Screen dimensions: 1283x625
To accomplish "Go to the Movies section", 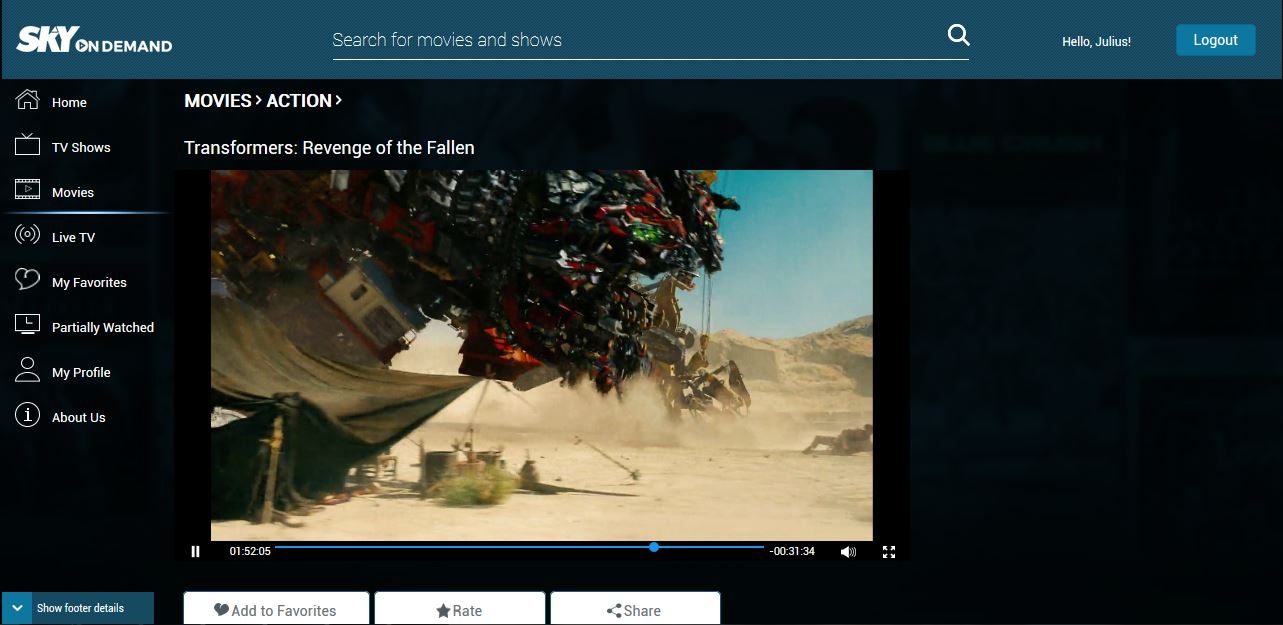I will [x=73, y=192].
